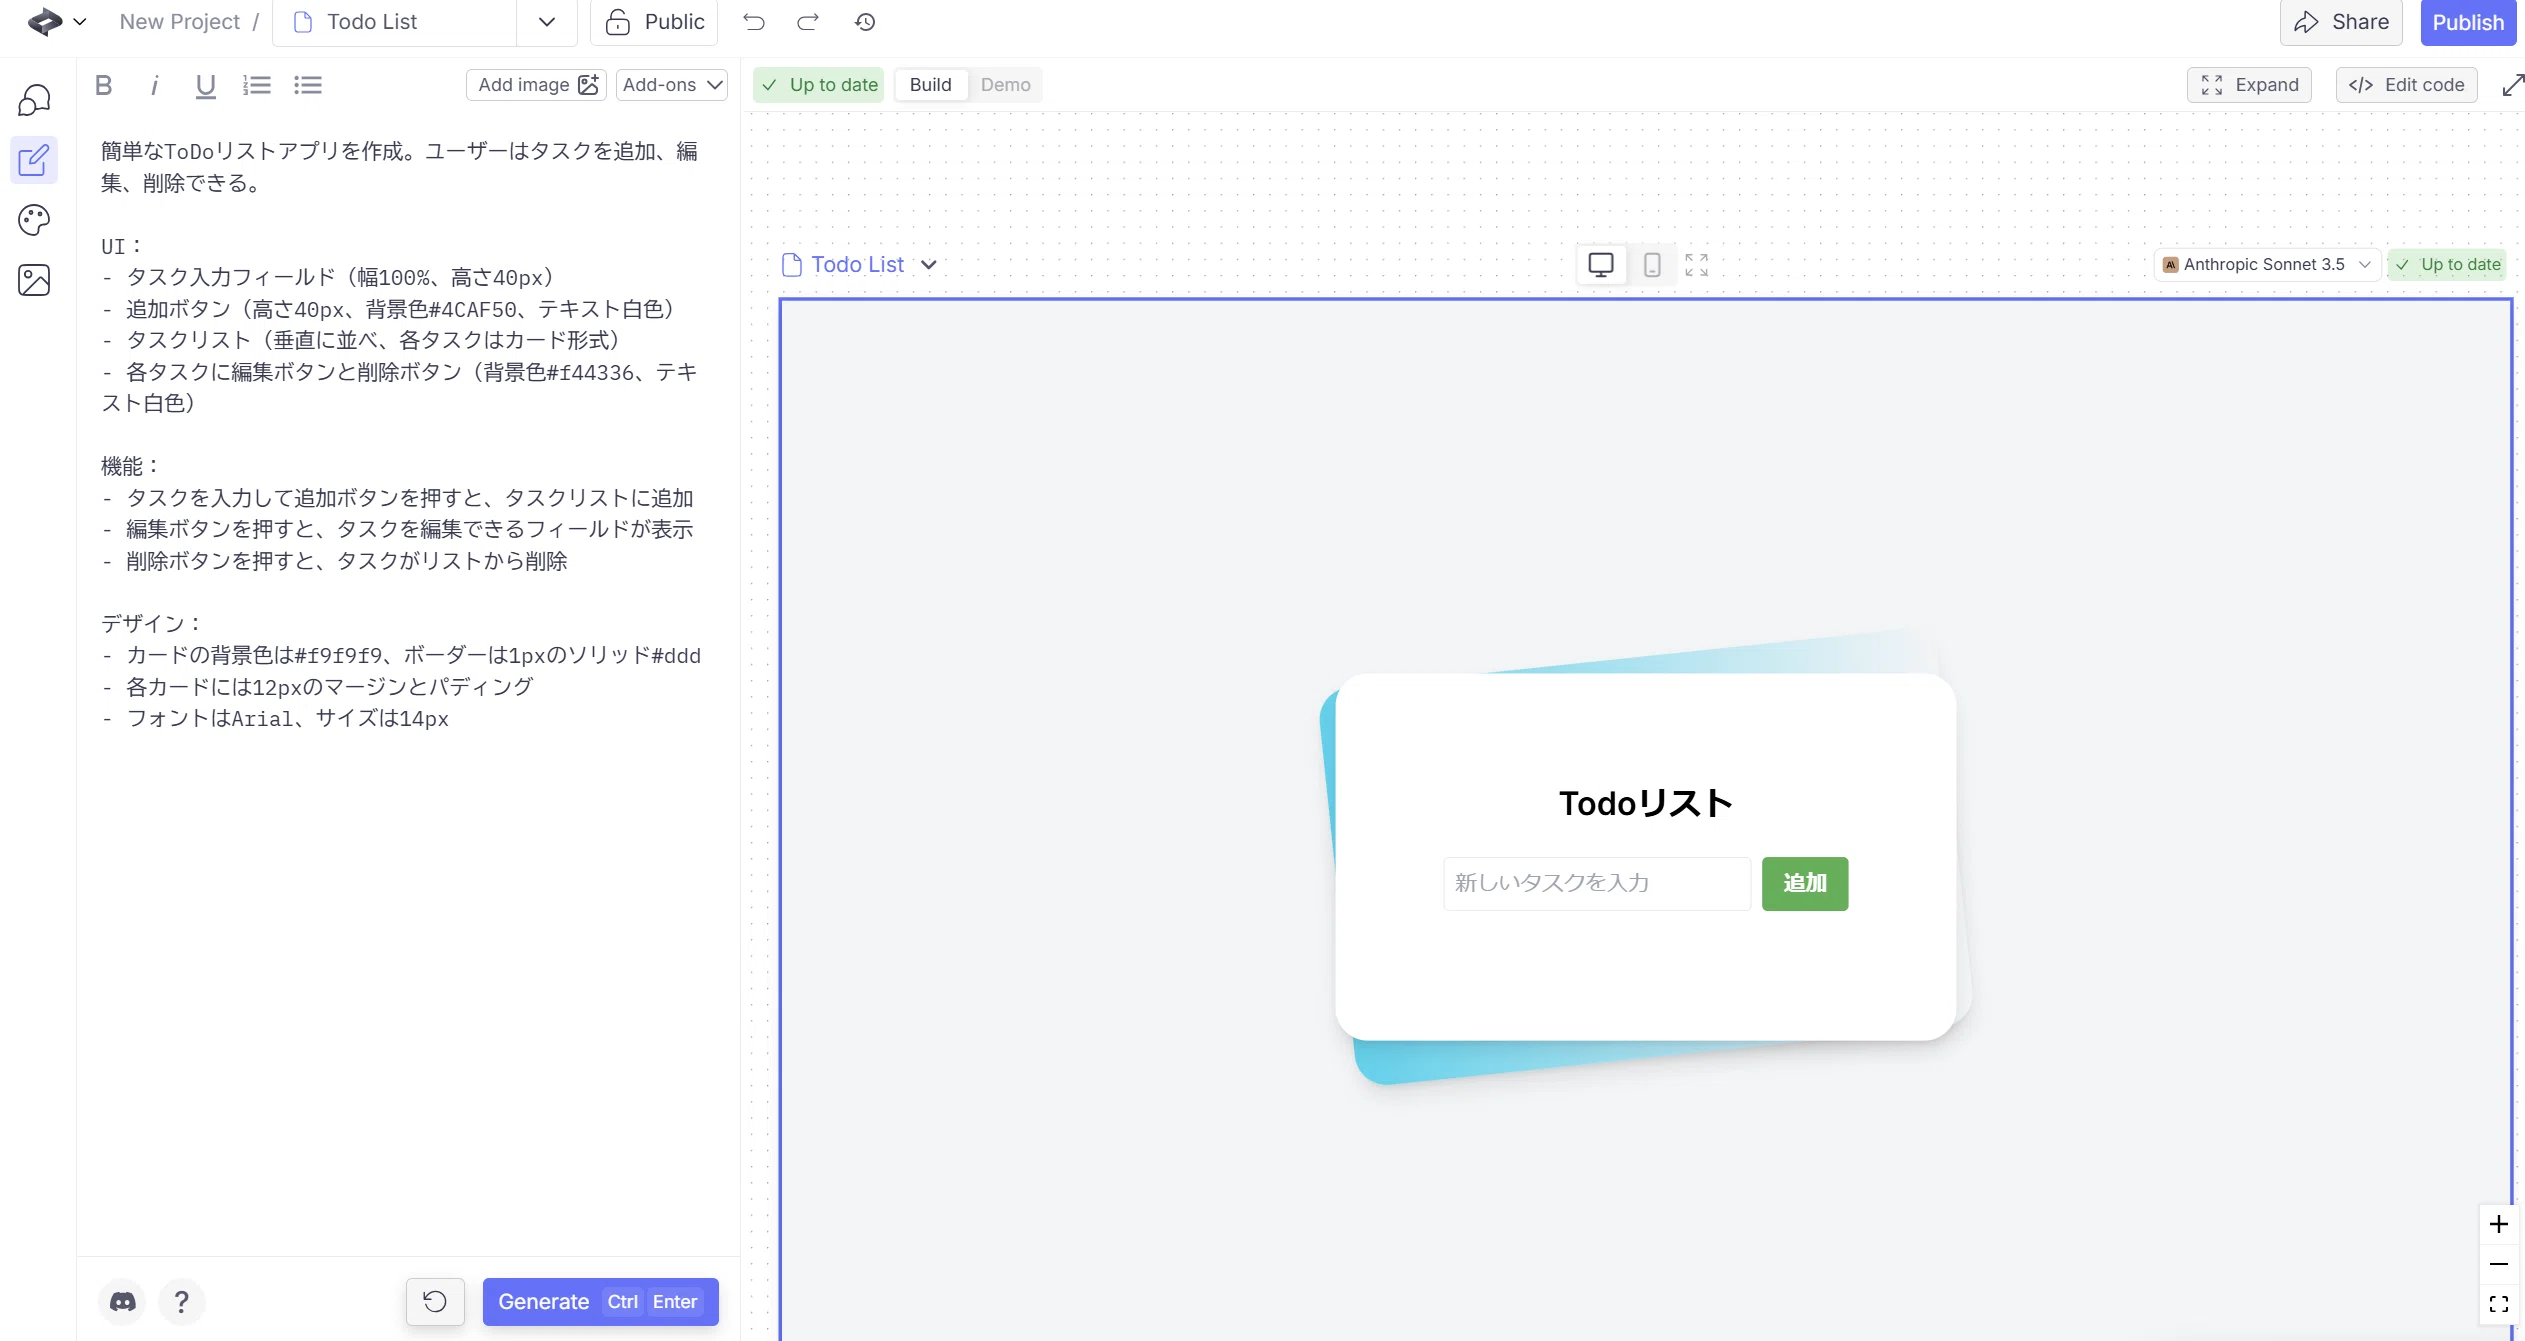Open the Add-ons dropdown
Screen dimensions: 2525x1341
tap(672, 85)
